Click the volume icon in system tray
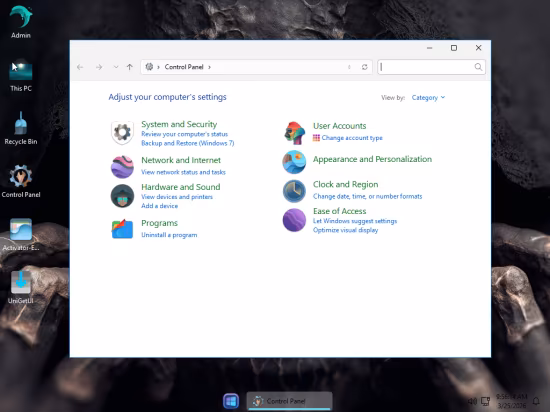The height and width of the screenshot is (412, 550). tap(472, 401)
